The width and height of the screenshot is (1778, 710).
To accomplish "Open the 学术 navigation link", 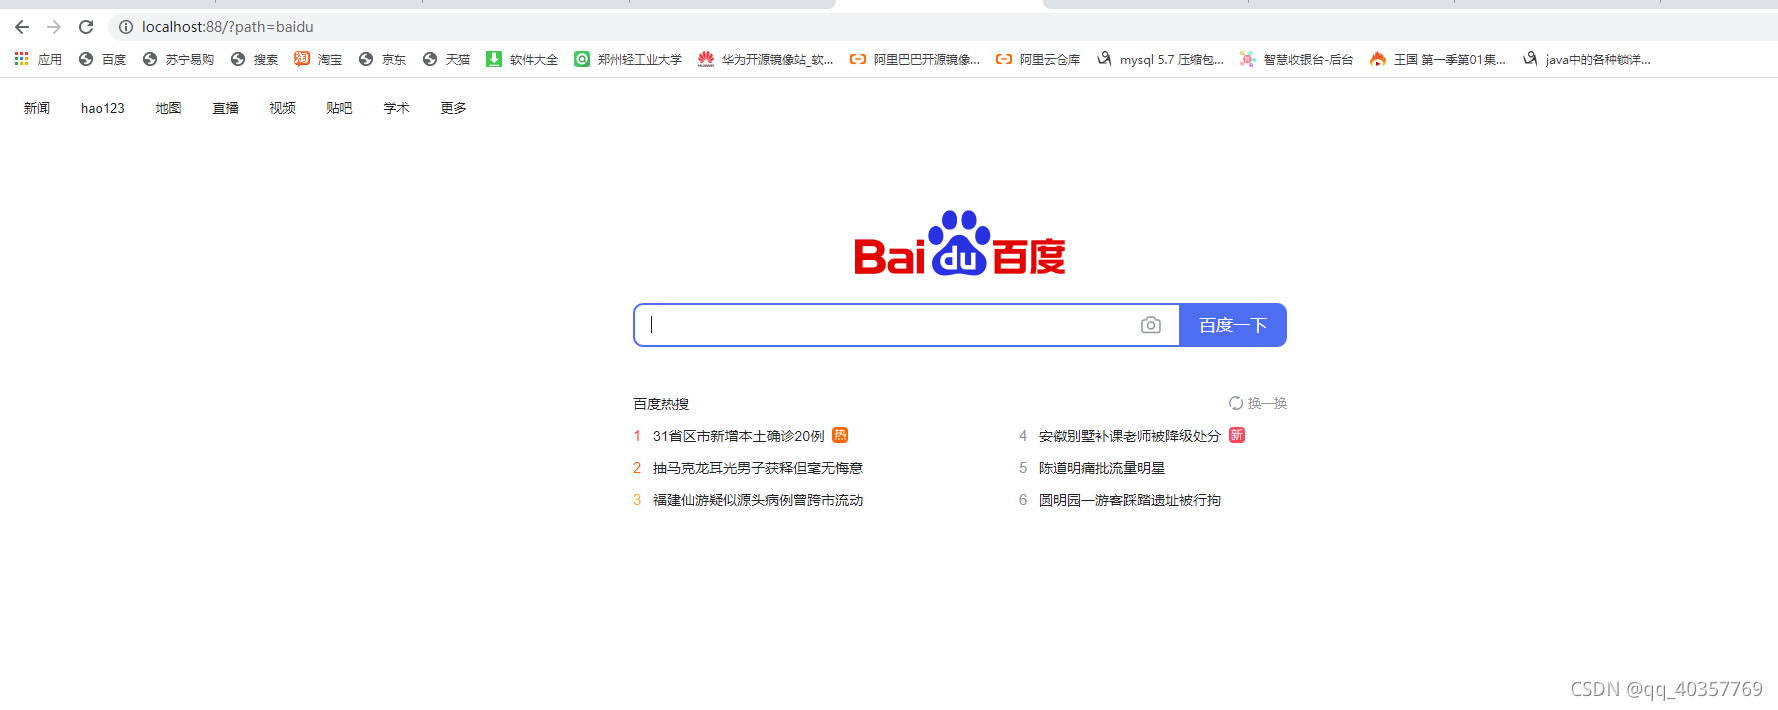I will pos(396,108).
